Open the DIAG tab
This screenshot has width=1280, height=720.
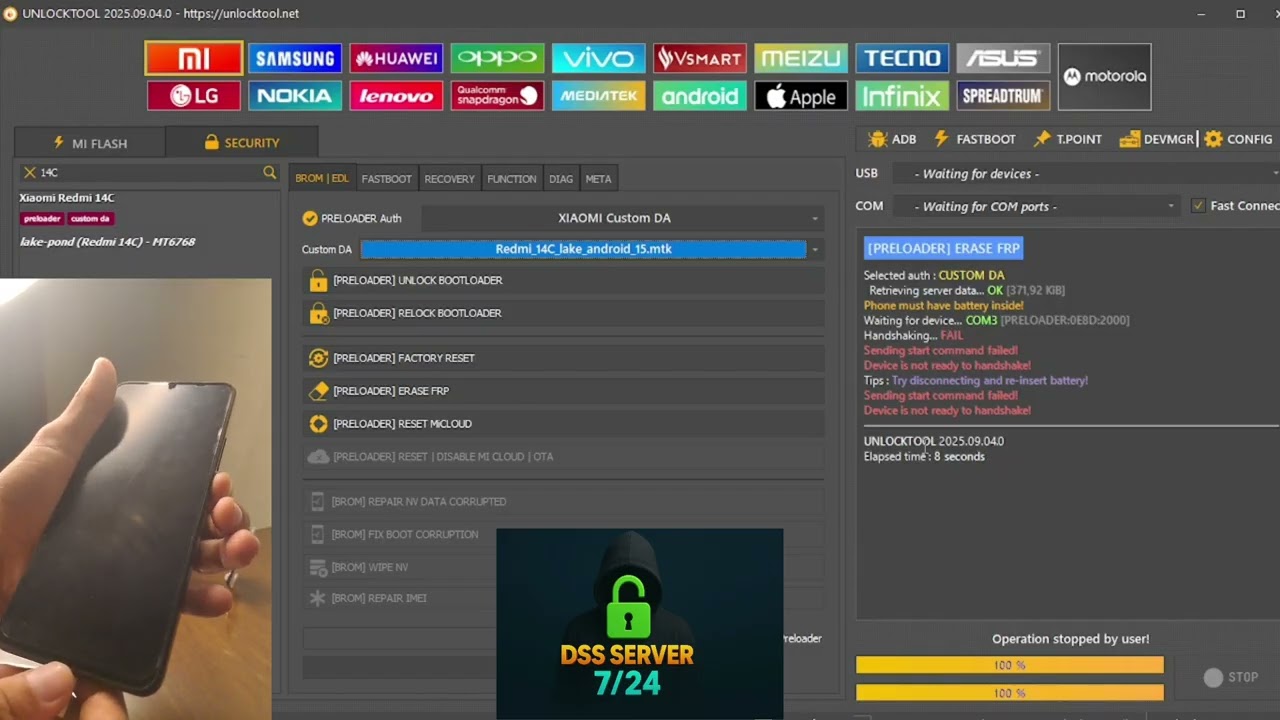[561, 179]
